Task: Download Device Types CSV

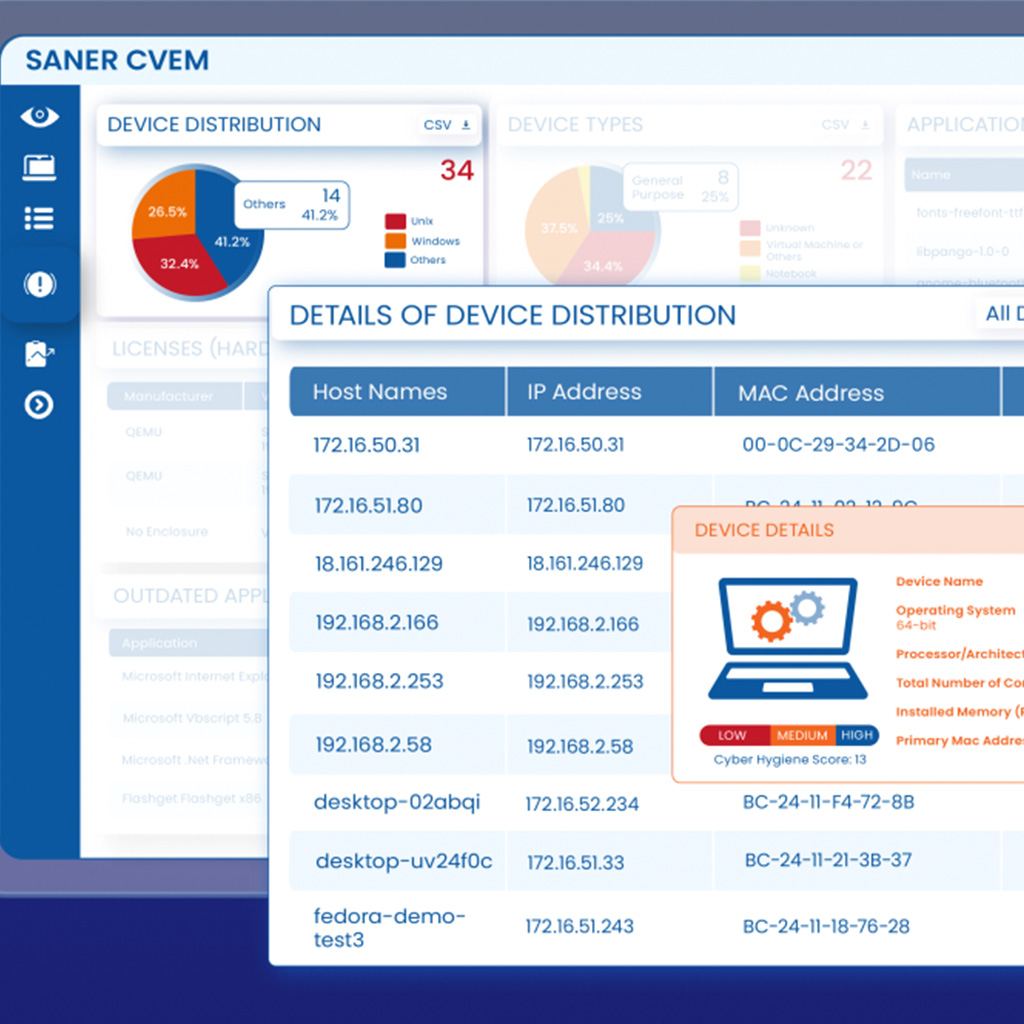Action: coord(845,125)
